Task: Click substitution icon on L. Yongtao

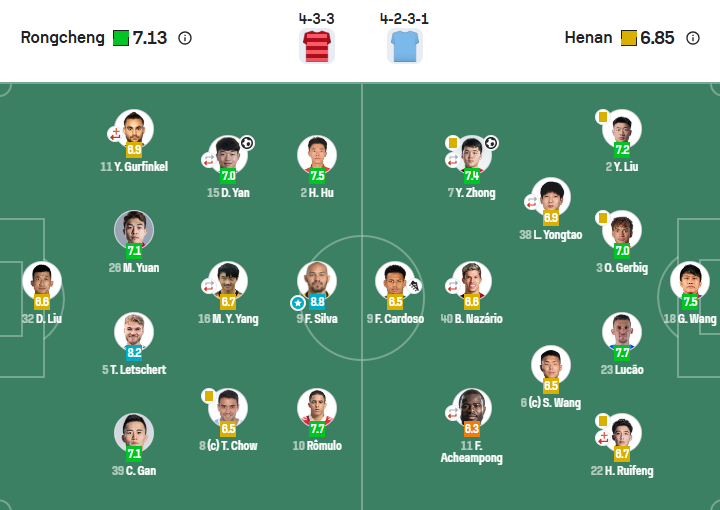Action: [532, 201]
